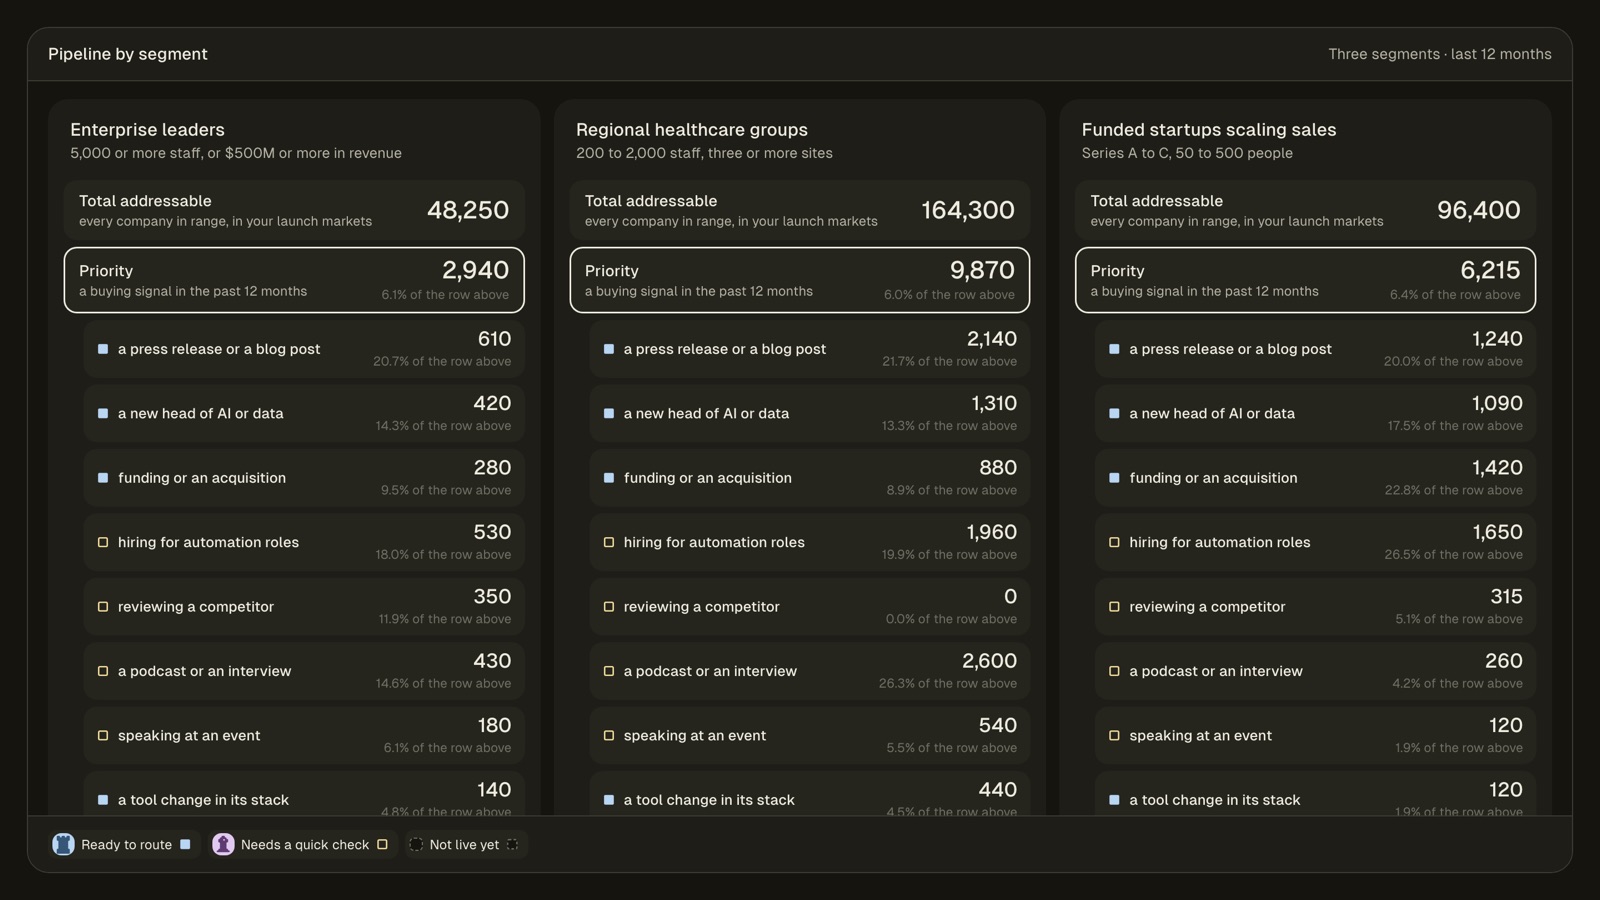Image resolution: width=1600 pixels, height=900 pixels.
Task: Click the blue marker on Enterprise new head of AI row
Action: point(103,413)
